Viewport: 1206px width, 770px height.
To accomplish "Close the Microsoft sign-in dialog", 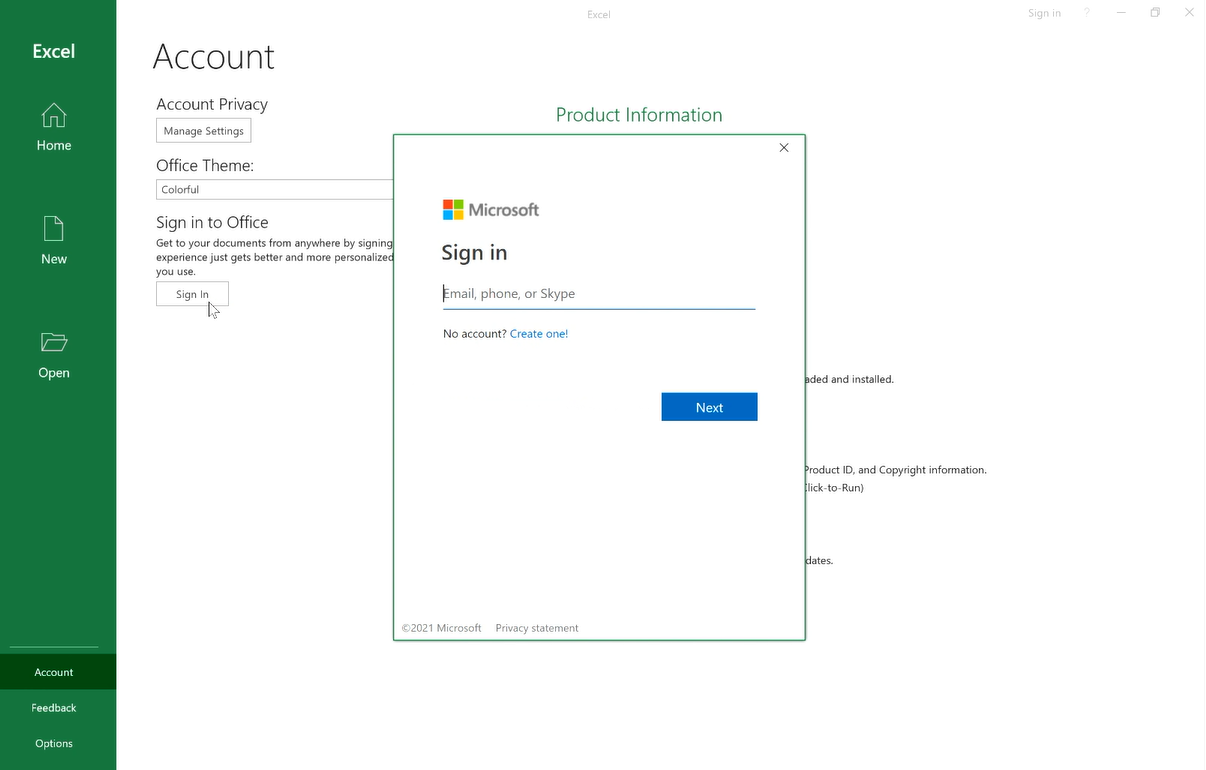I will (x=784, y=148).
